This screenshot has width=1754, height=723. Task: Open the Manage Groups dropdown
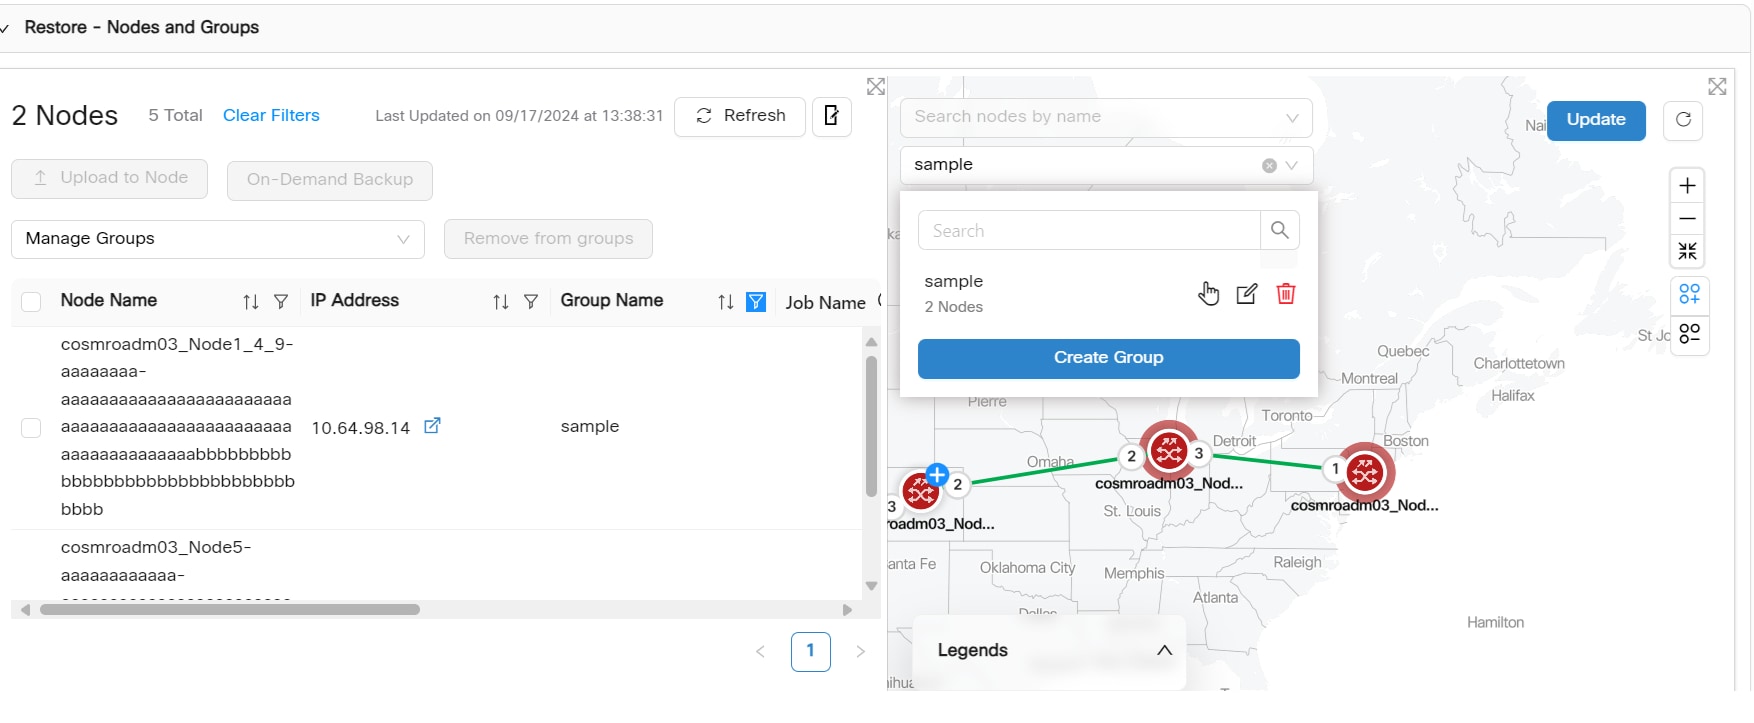[218, 239]
